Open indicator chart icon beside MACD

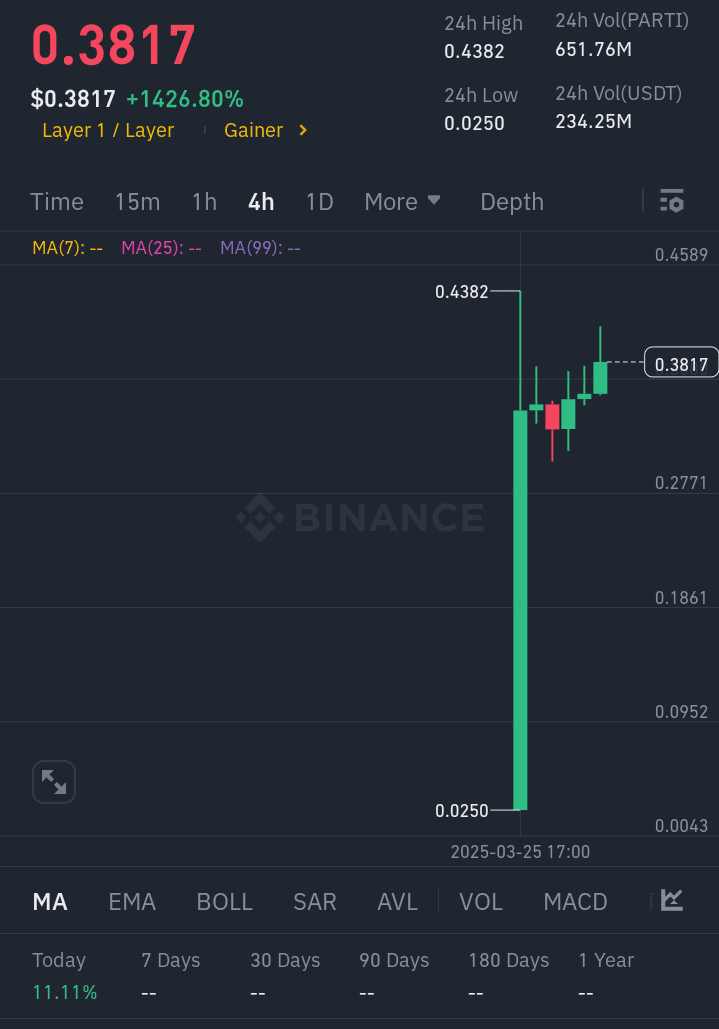pyautogui.click(x=672, y=900)
